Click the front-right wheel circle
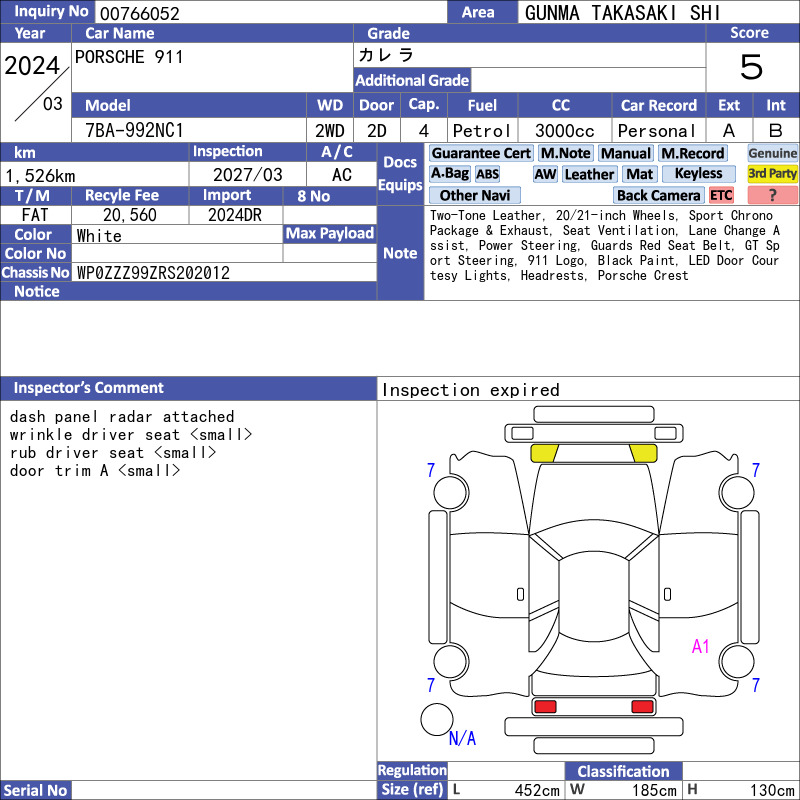The image size is (800, 800). [737, 492]
